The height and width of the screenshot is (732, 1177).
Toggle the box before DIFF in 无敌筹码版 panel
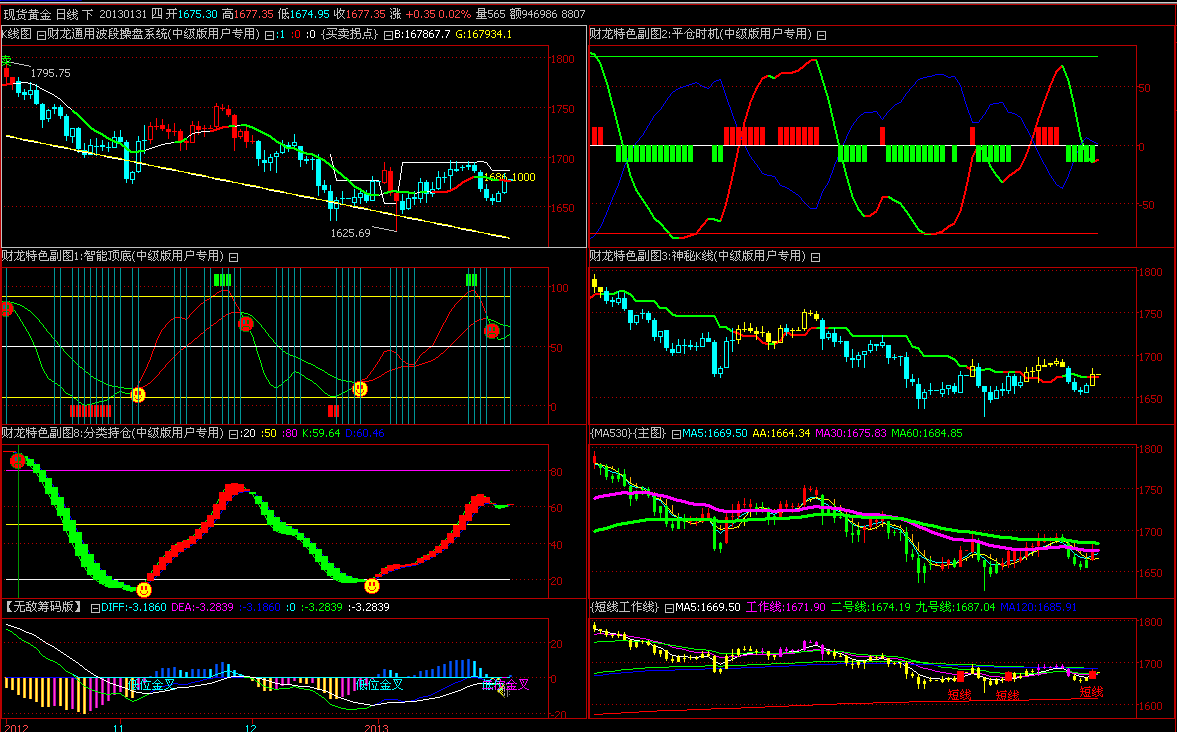[x=95, y=607]
